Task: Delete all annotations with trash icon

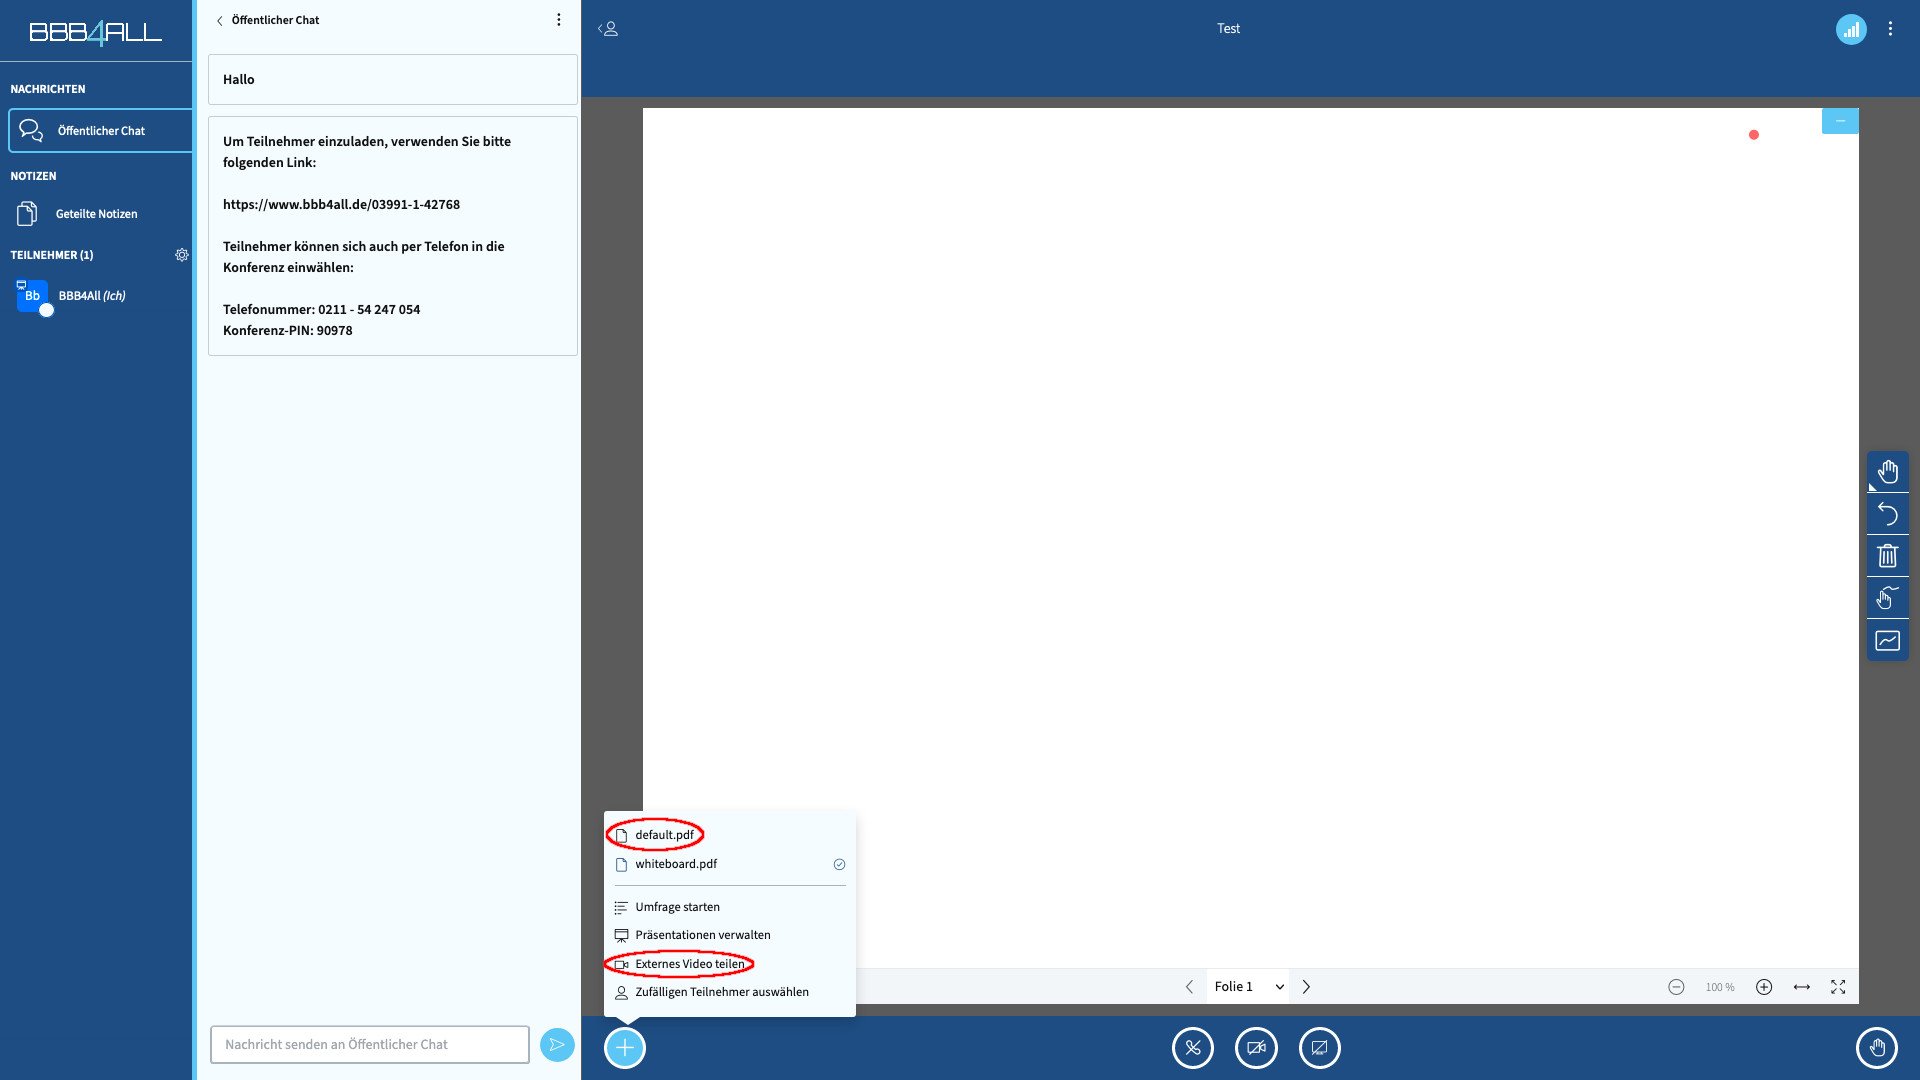Action: pos(1888,556)
